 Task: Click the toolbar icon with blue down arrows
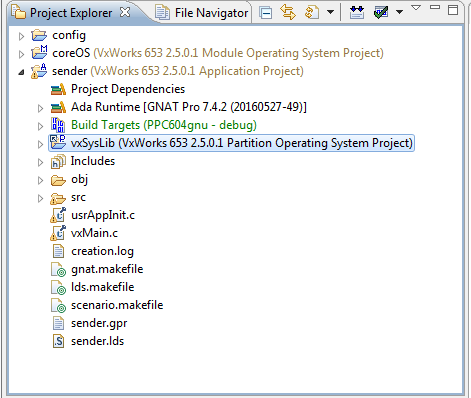point(356,13)
